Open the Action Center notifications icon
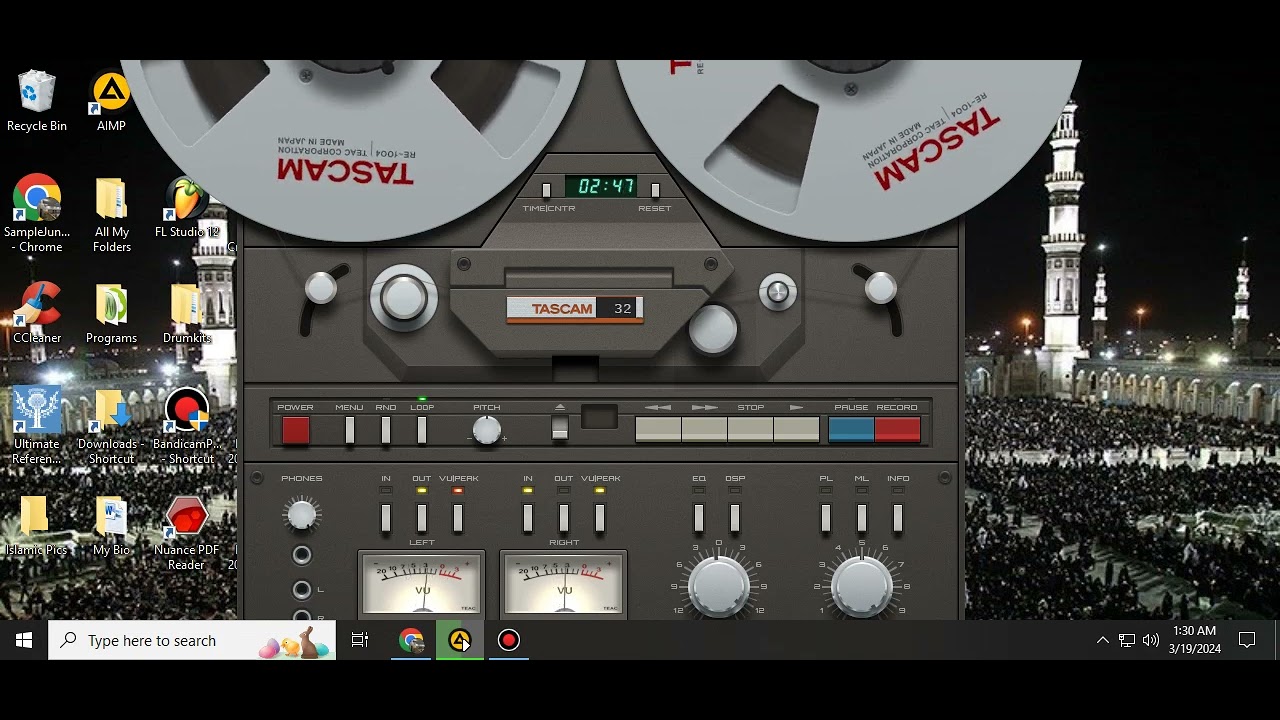Screen dimensions: 1280x720 (x=1247, y=640)
